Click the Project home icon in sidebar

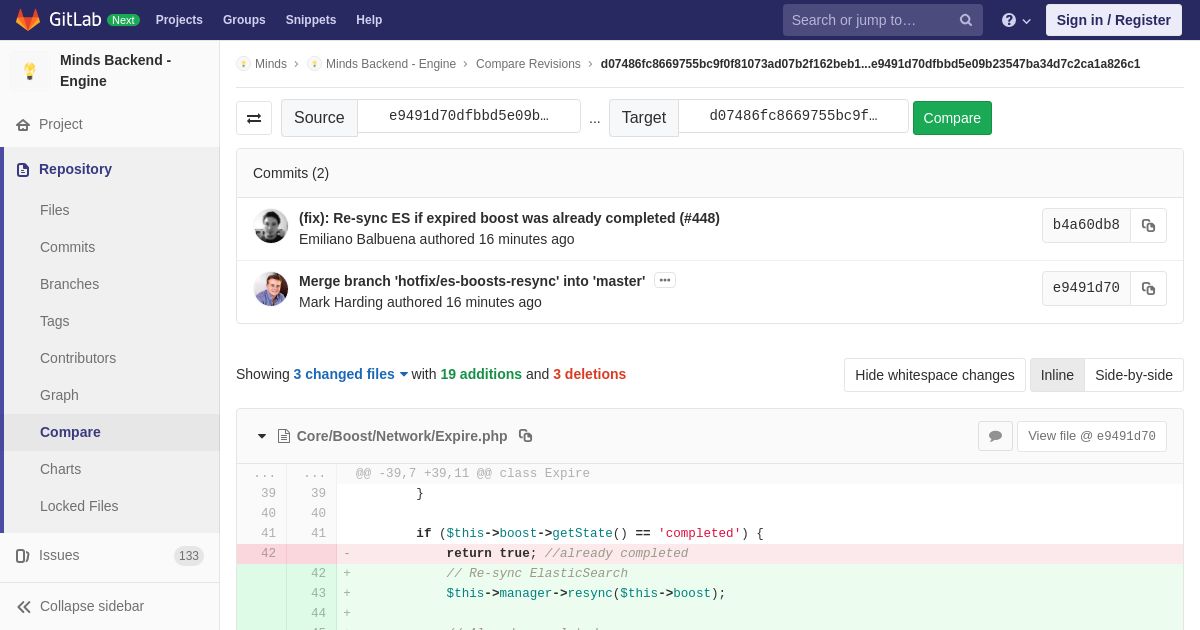click(23, 125)
